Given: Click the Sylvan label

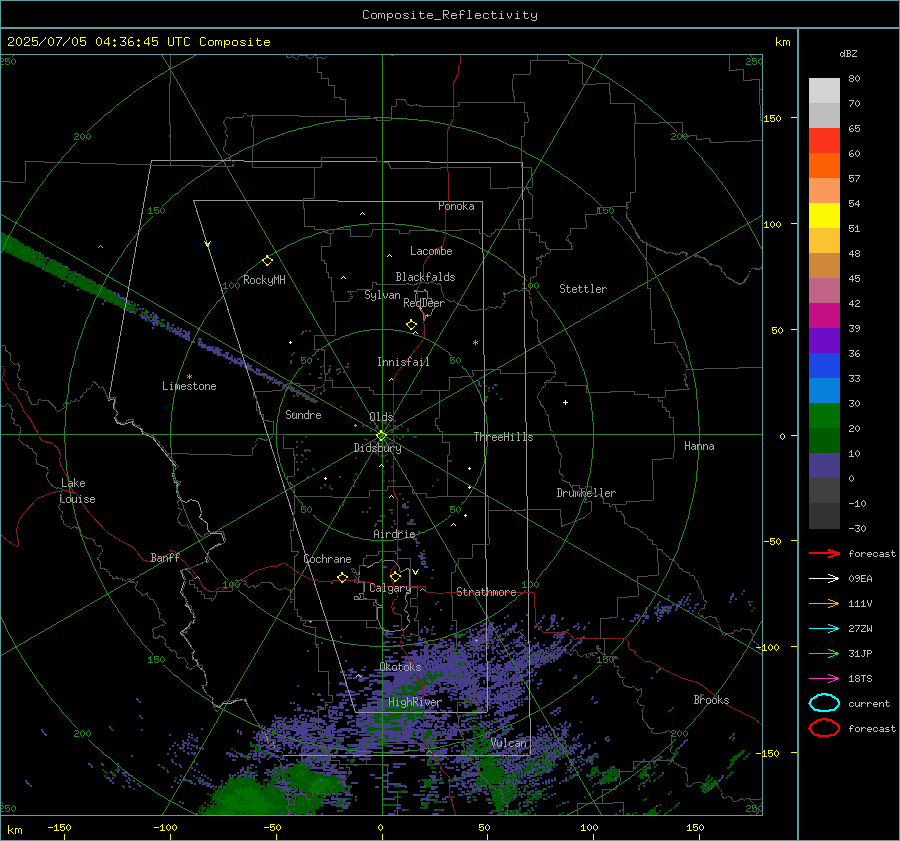Looking at the screenshot, I should [382, 295].
